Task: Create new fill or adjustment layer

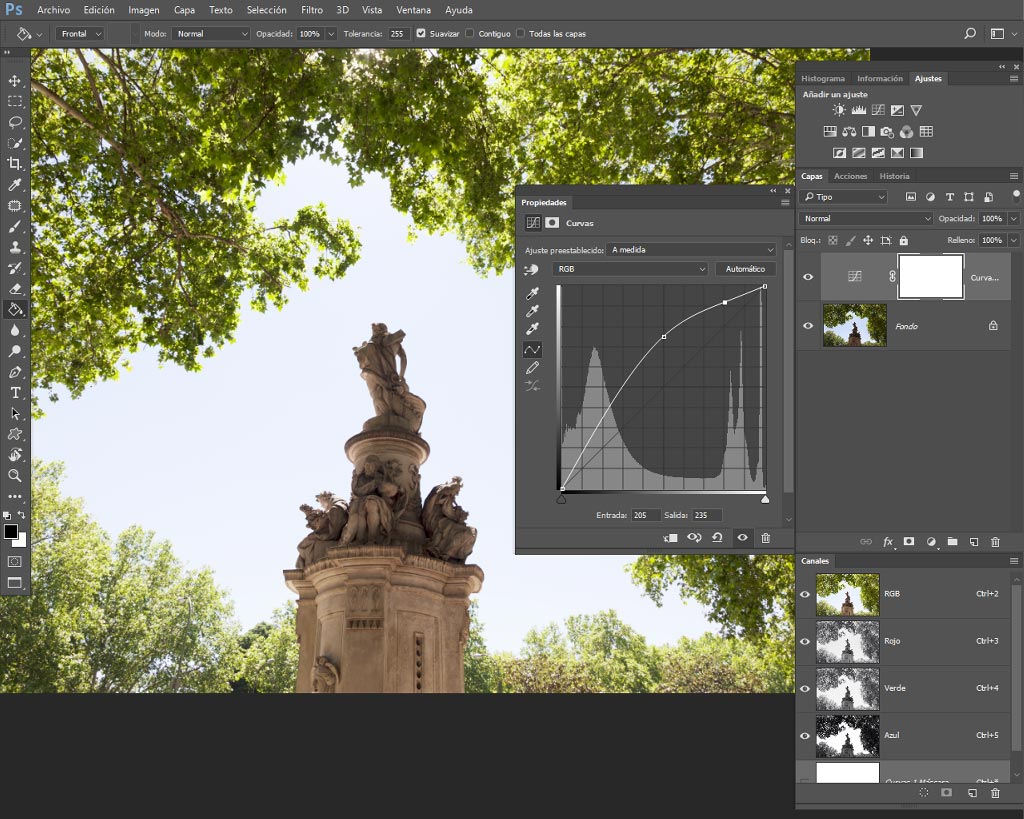Action: [x=931, y=541]
